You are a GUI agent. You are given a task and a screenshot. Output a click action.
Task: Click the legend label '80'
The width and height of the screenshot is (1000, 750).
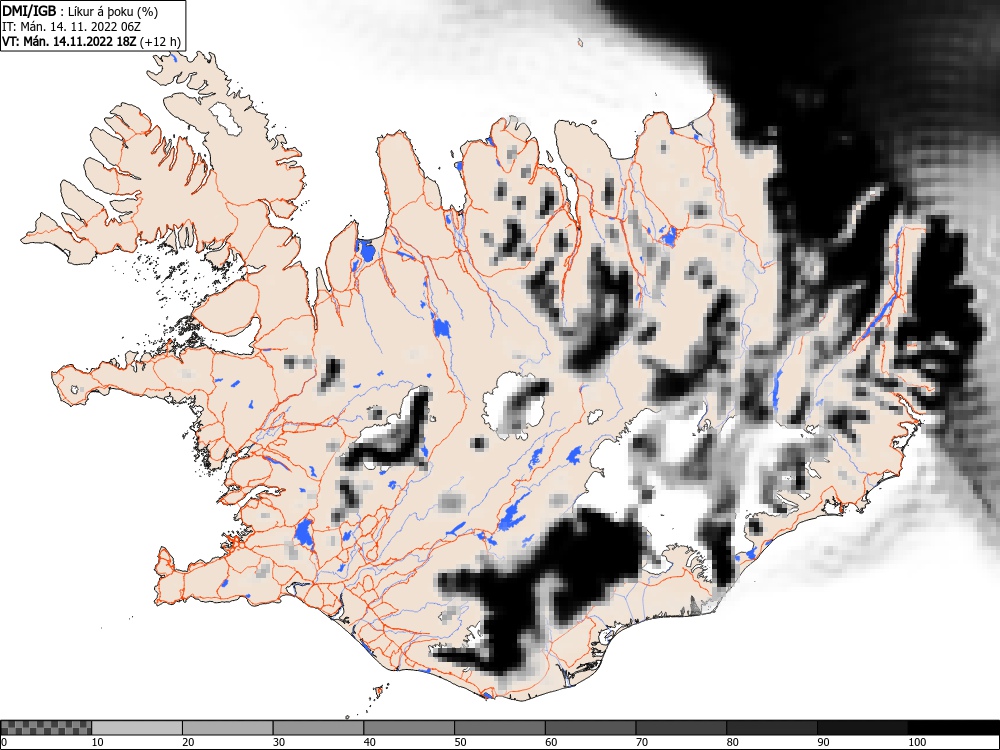pos(732,742)
